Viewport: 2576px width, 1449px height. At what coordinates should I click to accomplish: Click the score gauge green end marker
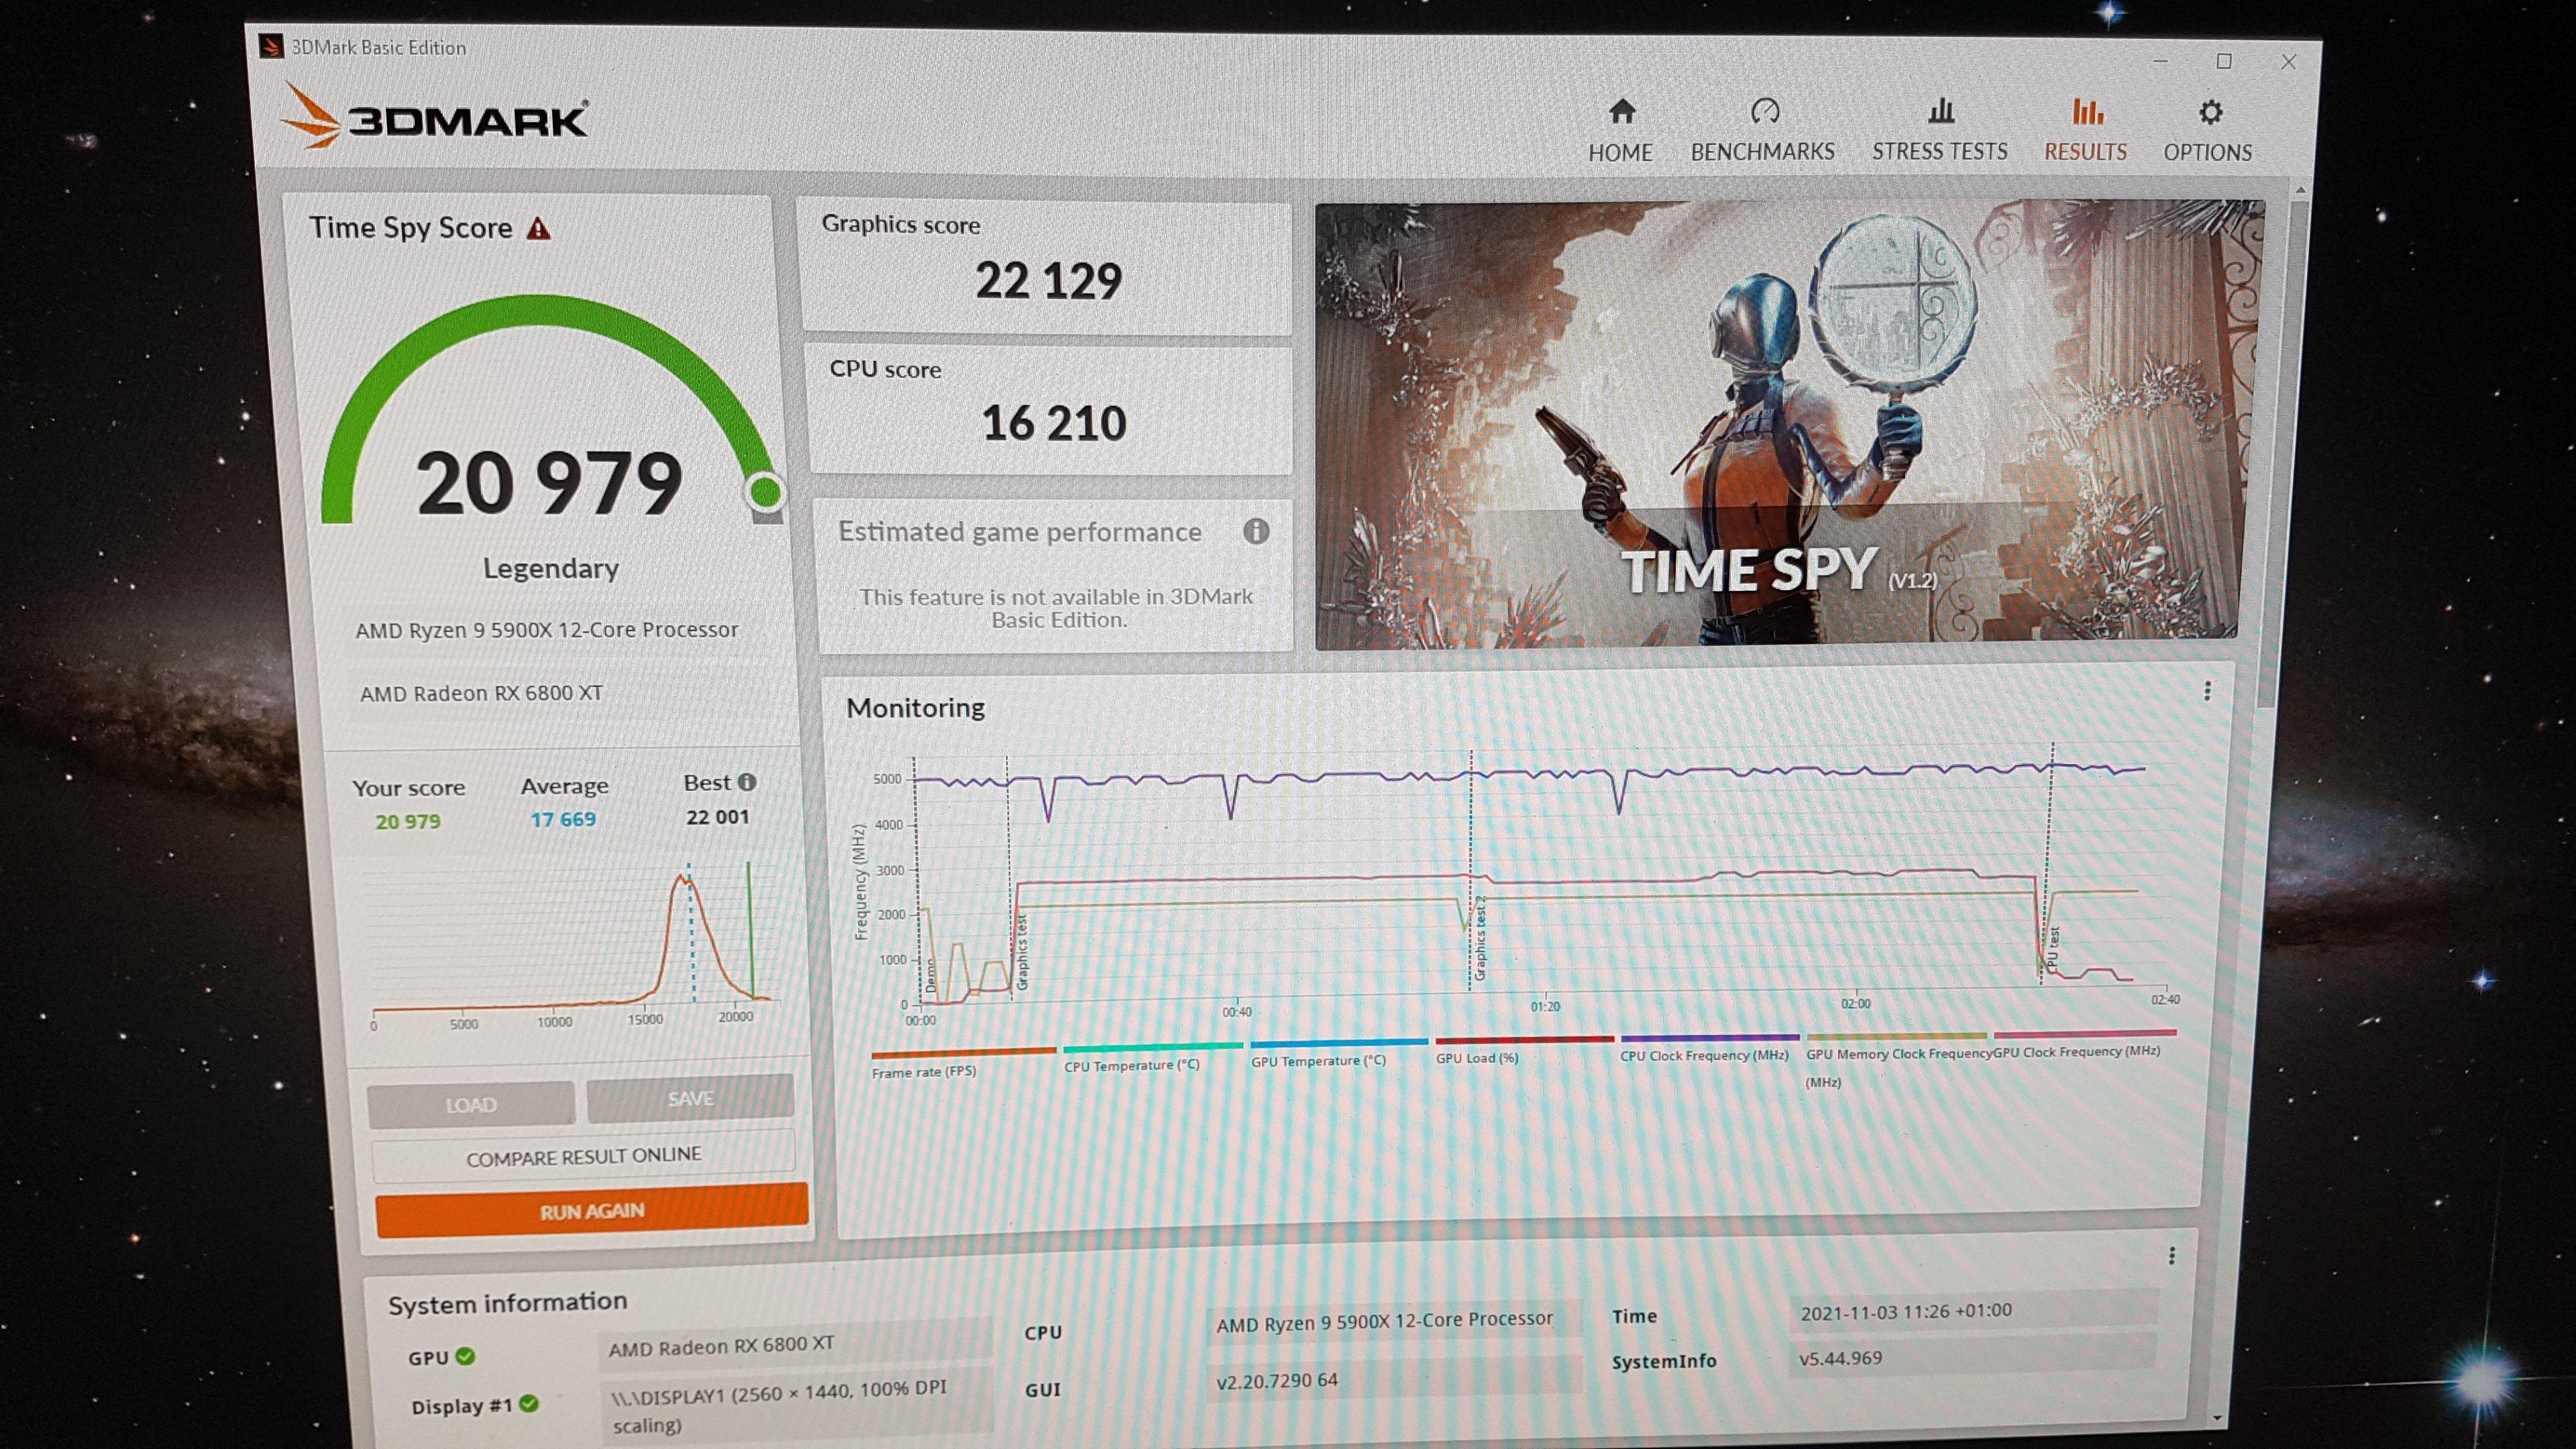[766, 491]
